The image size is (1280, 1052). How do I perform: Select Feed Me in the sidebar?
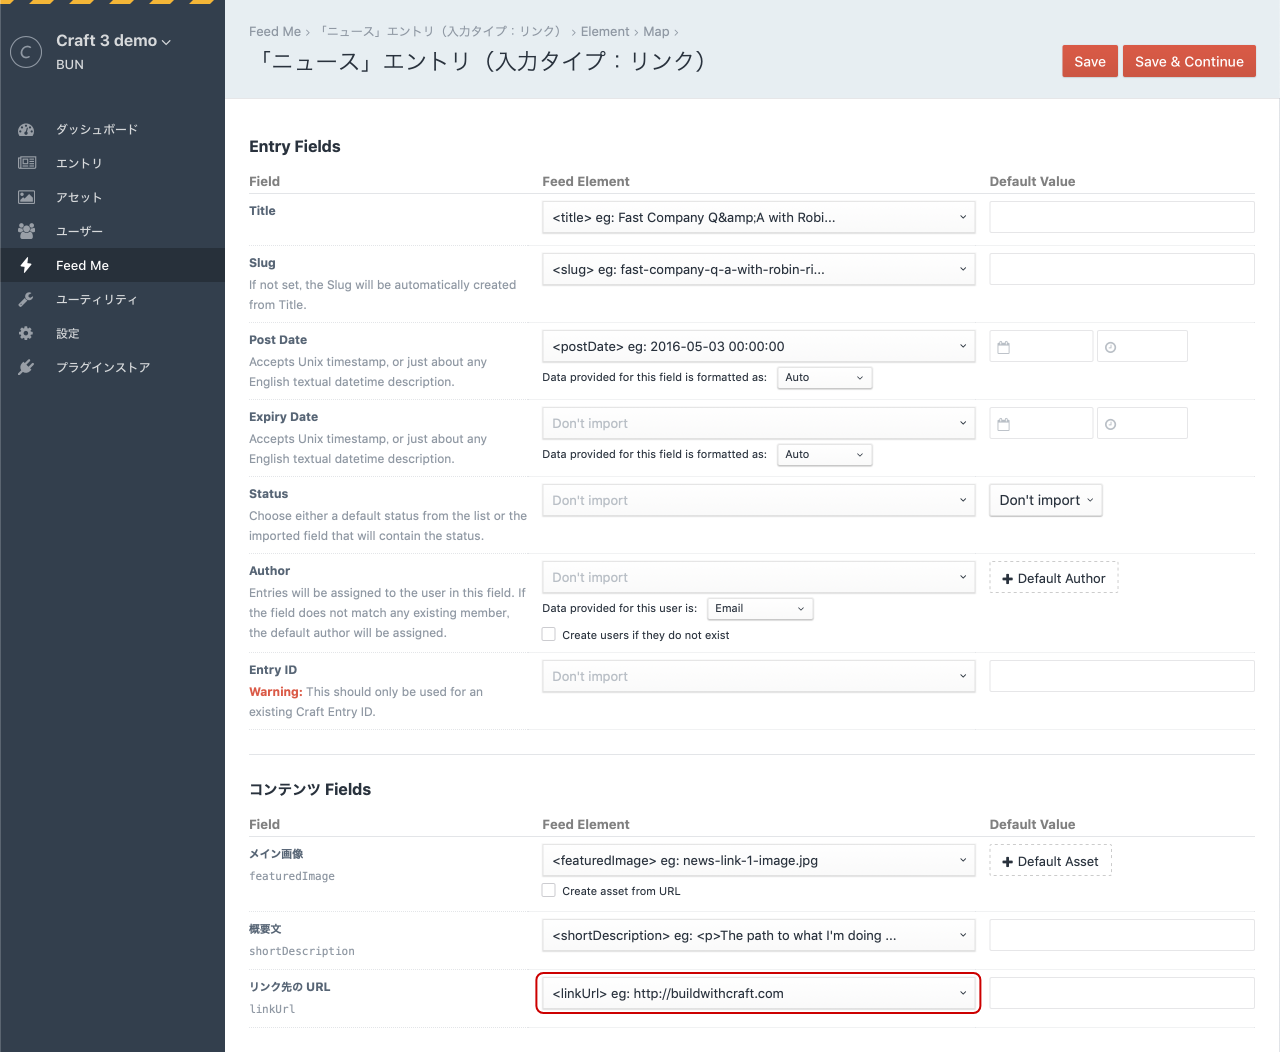[82, 265]
